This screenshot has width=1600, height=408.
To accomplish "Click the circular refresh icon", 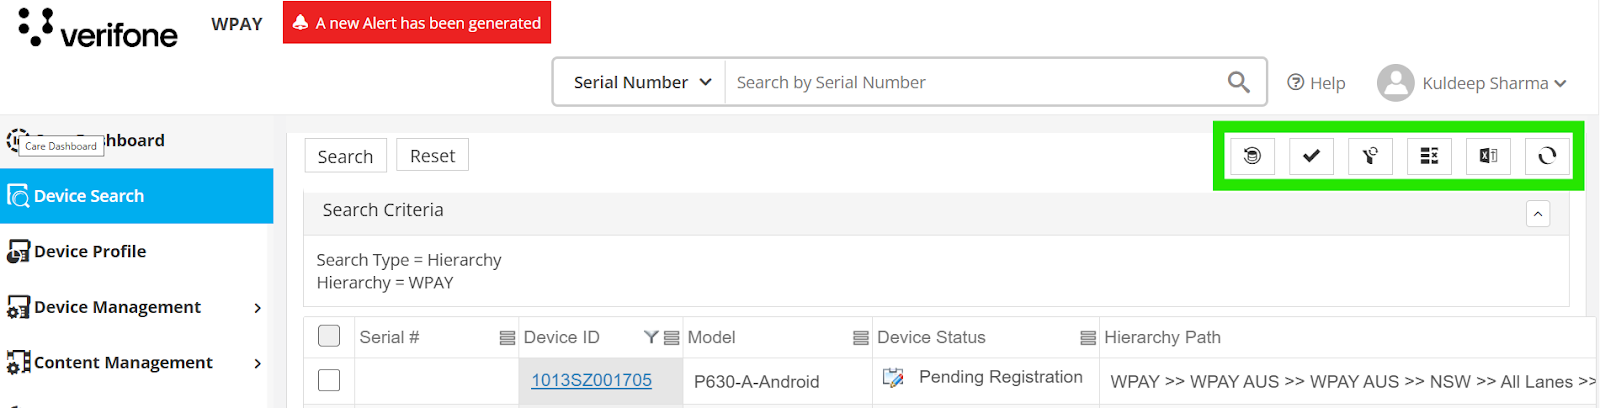I will (1547, 156).
